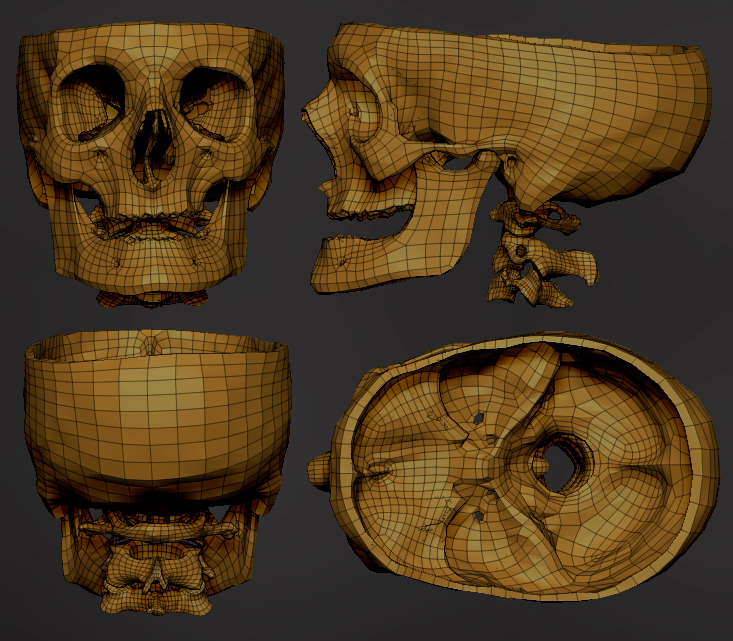Select the top-down cranial interior view

coord(513,467)
